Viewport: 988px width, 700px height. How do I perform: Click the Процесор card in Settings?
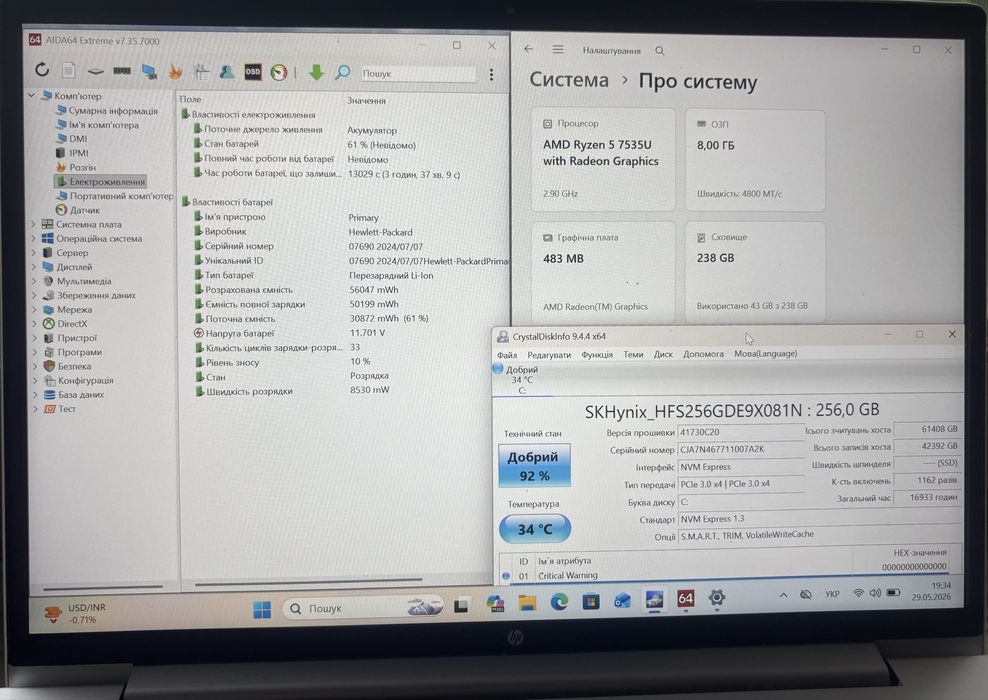[x=603, y=159]
